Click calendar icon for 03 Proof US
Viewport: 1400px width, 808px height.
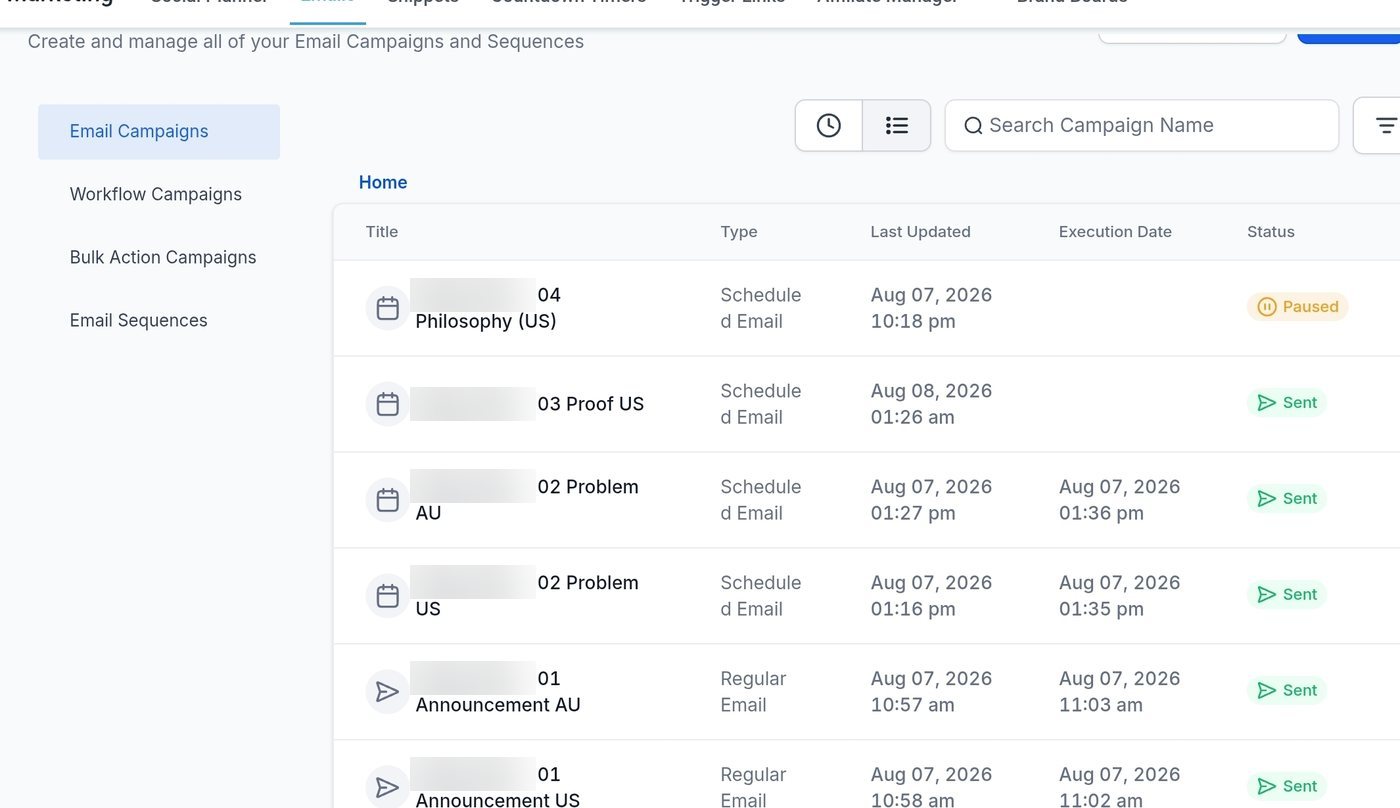(388, 404)
